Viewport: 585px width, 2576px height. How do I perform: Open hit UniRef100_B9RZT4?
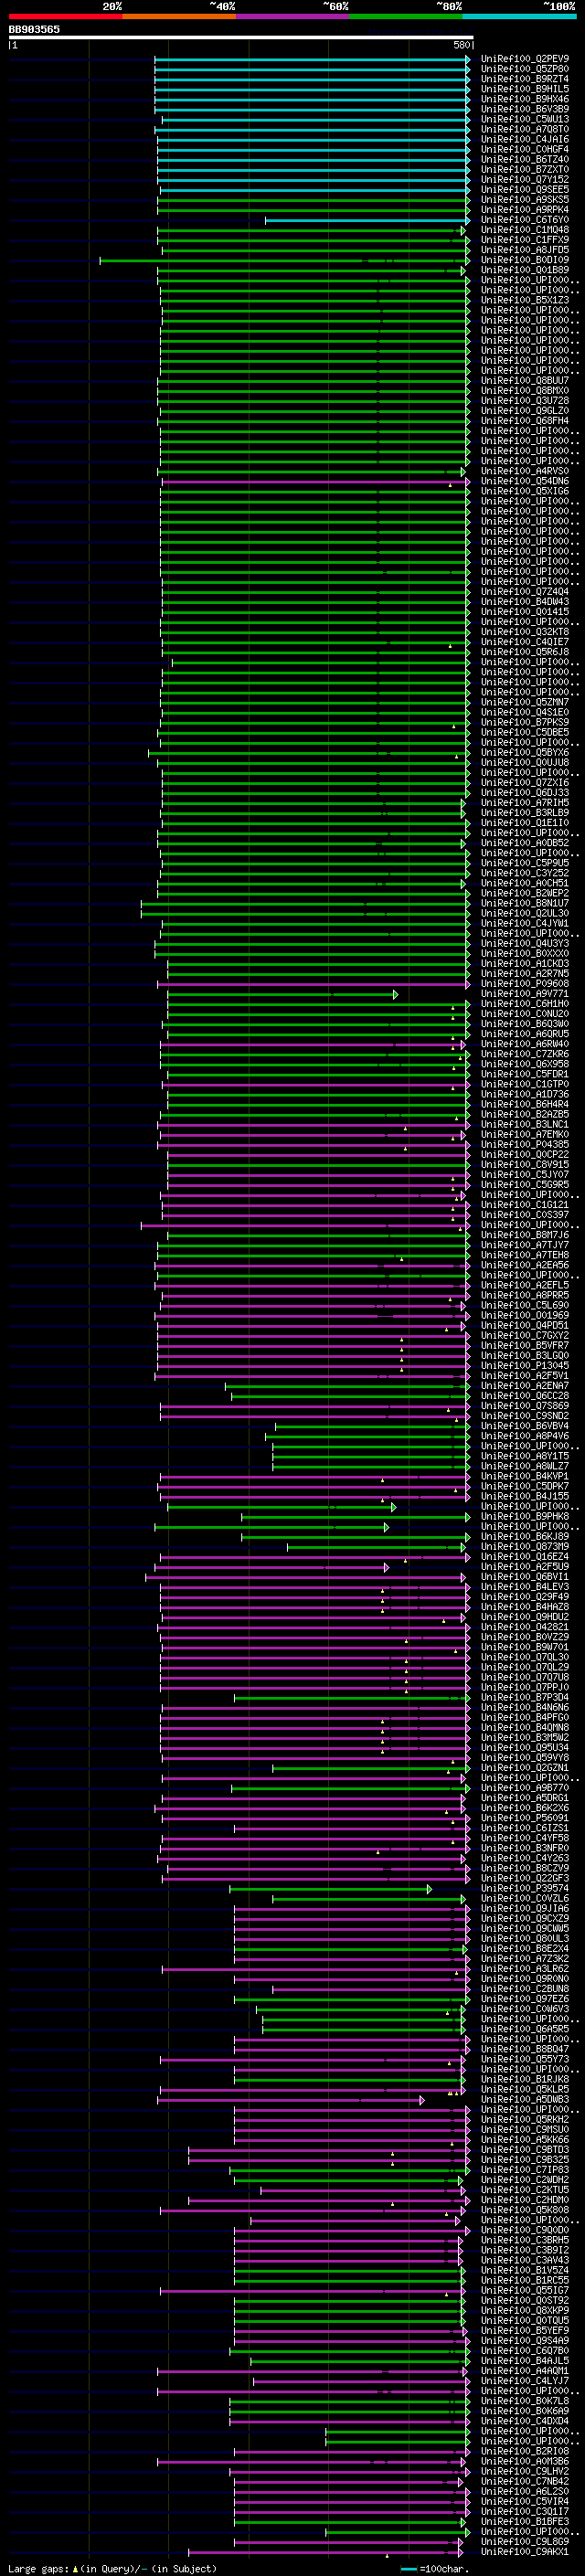[x=525, y=79]
